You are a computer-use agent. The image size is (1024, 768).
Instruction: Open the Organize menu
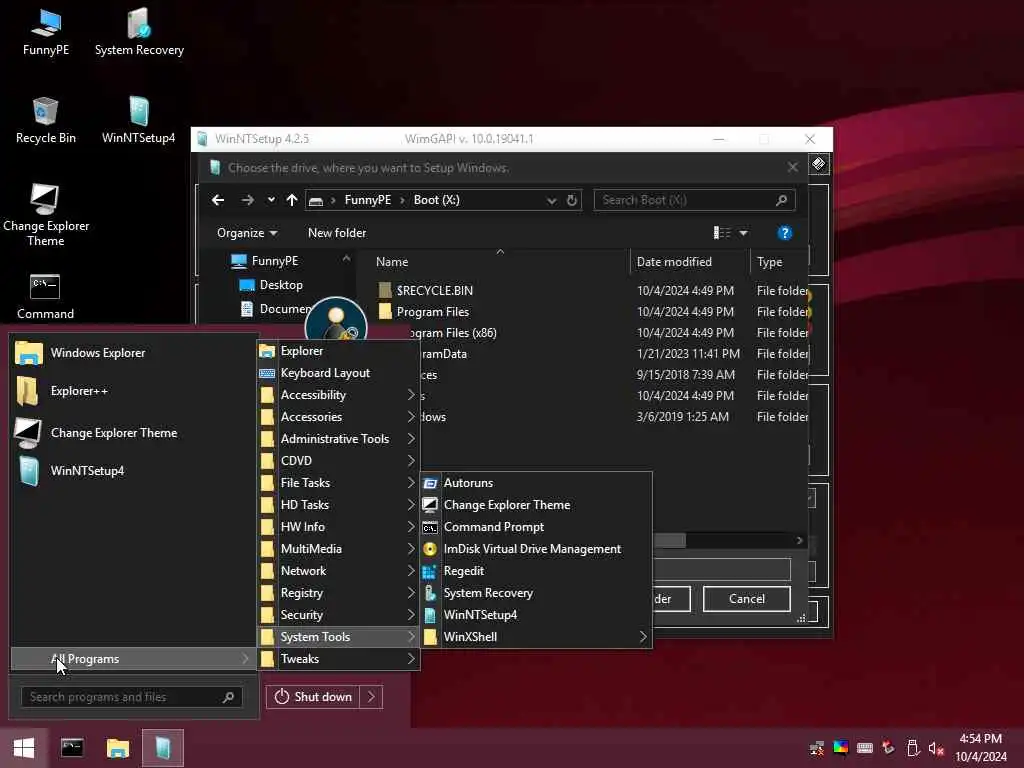pos(247,233)
